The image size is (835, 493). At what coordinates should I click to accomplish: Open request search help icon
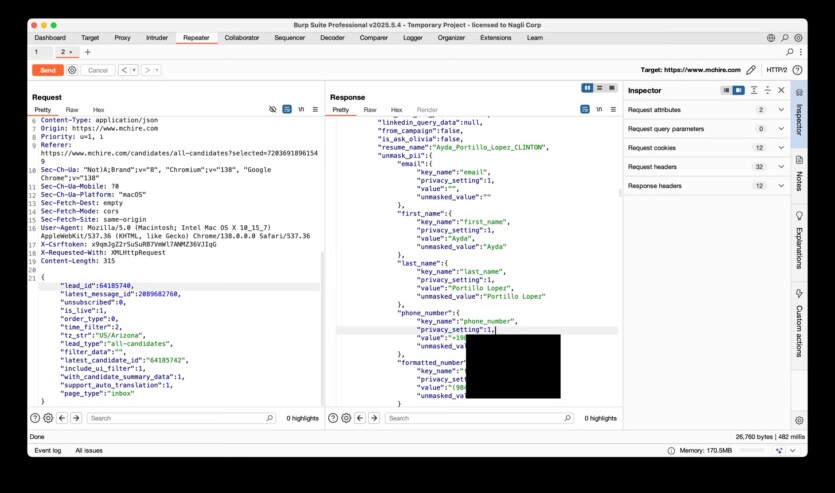[35, 418]
